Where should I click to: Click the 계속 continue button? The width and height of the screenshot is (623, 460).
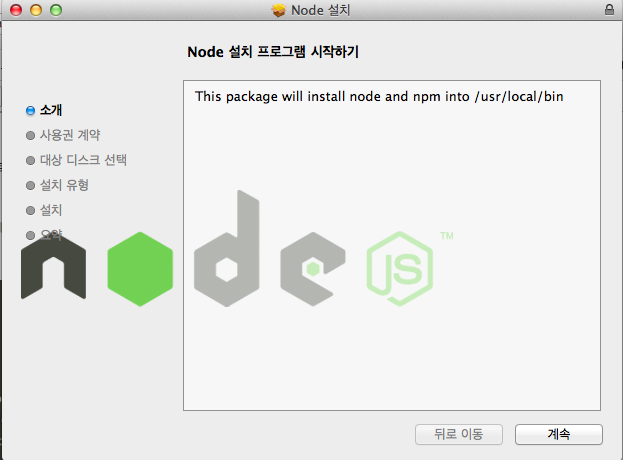(559, 434)
